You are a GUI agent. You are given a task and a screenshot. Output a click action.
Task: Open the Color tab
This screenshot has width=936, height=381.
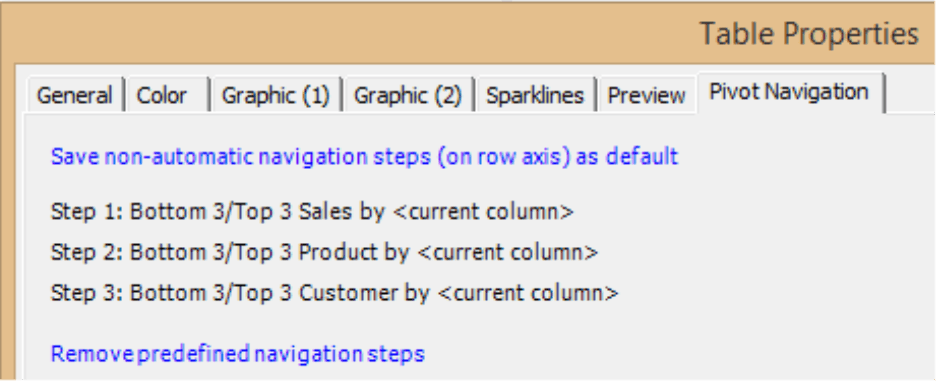pyautogui.click(x=168, y=95)
